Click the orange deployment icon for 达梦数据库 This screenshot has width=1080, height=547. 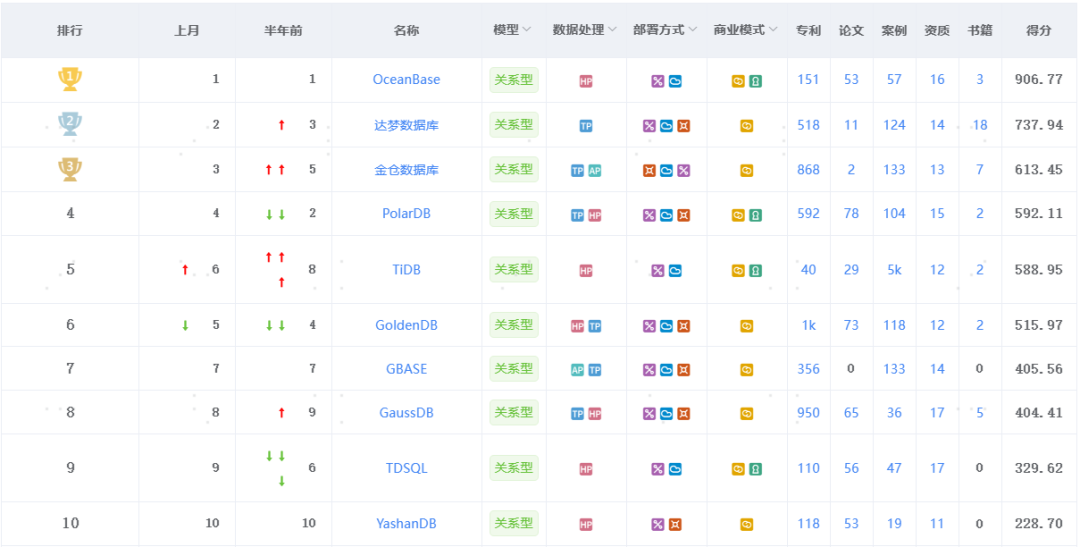pyautogui.click(x=683, y=126)
